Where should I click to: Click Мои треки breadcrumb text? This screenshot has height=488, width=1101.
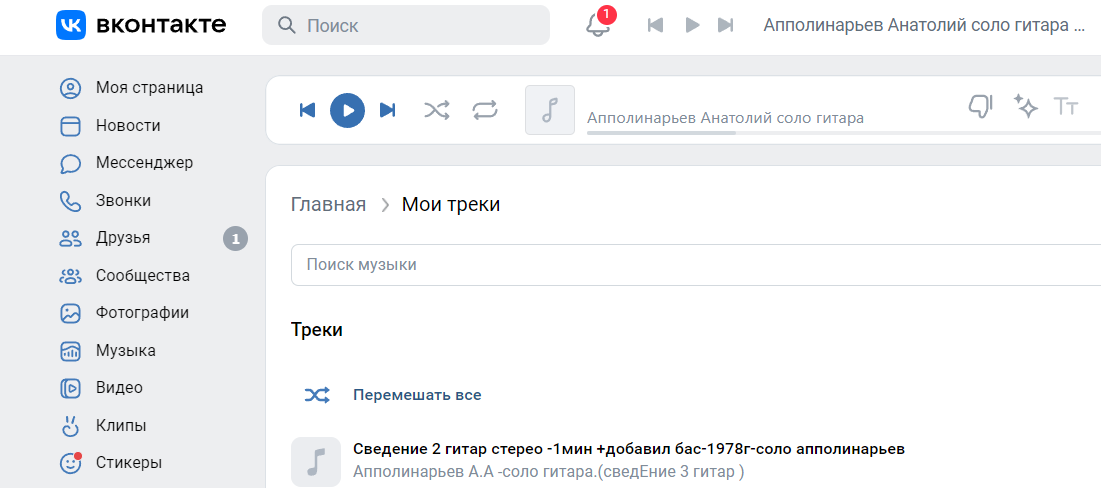click(451, 205)
